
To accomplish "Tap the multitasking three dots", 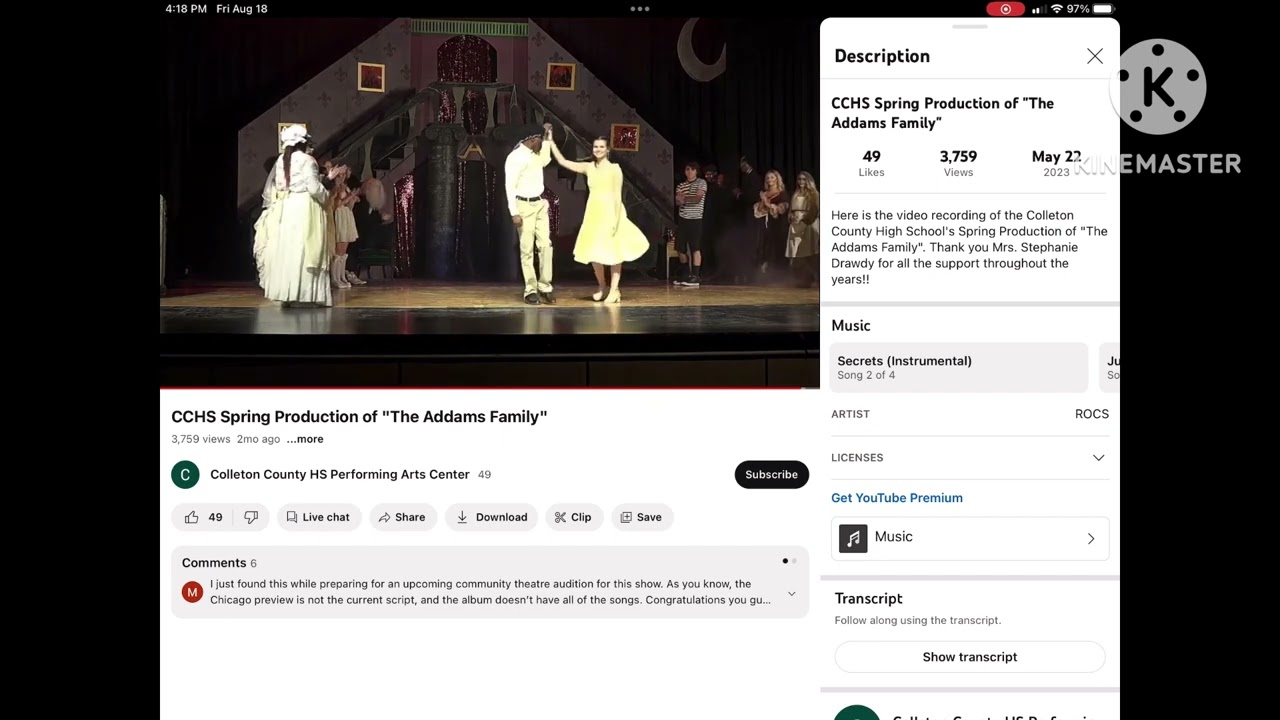I will click(x=640, y=9).
